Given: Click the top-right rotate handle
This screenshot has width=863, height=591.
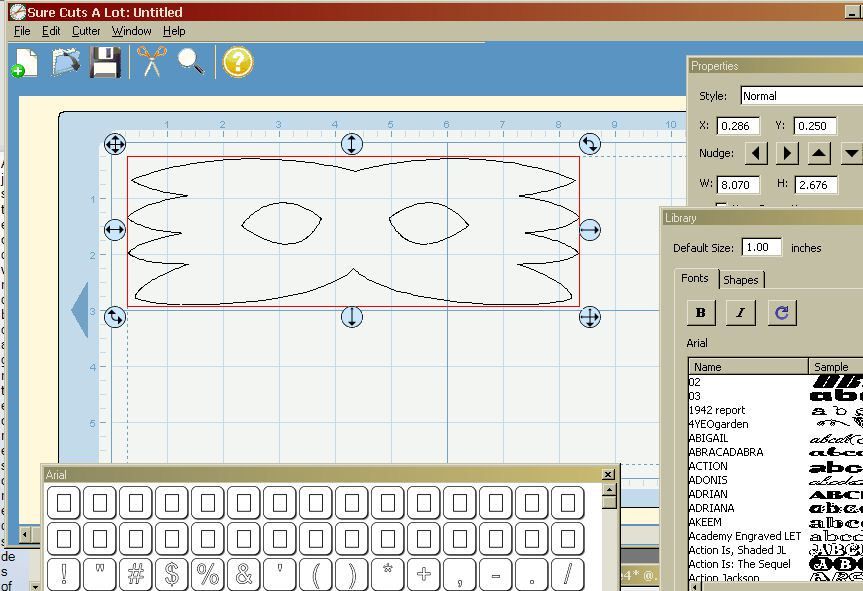Looking at the screenshot, I should click(589, 144).
